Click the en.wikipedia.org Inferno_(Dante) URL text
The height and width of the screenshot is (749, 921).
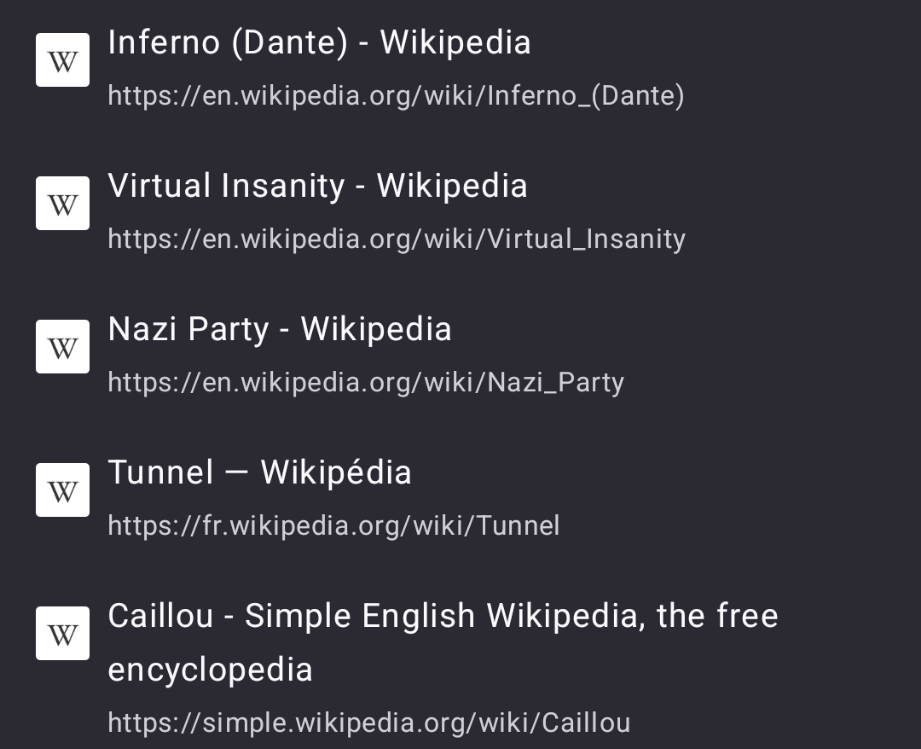tap(396, 96)
